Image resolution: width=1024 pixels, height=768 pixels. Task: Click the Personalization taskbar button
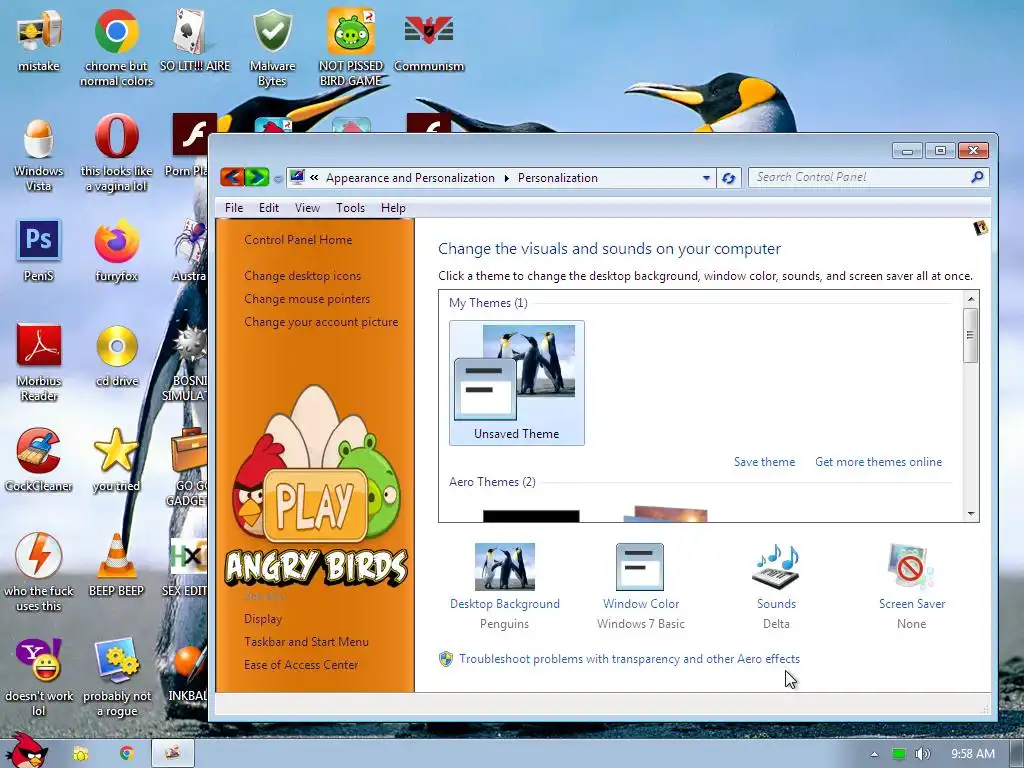click(173, 753)
